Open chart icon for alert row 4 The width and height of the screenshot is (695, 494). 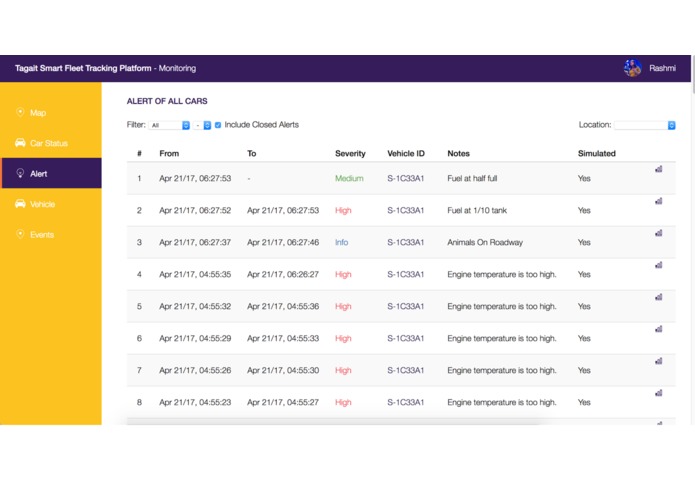point(659,265)
